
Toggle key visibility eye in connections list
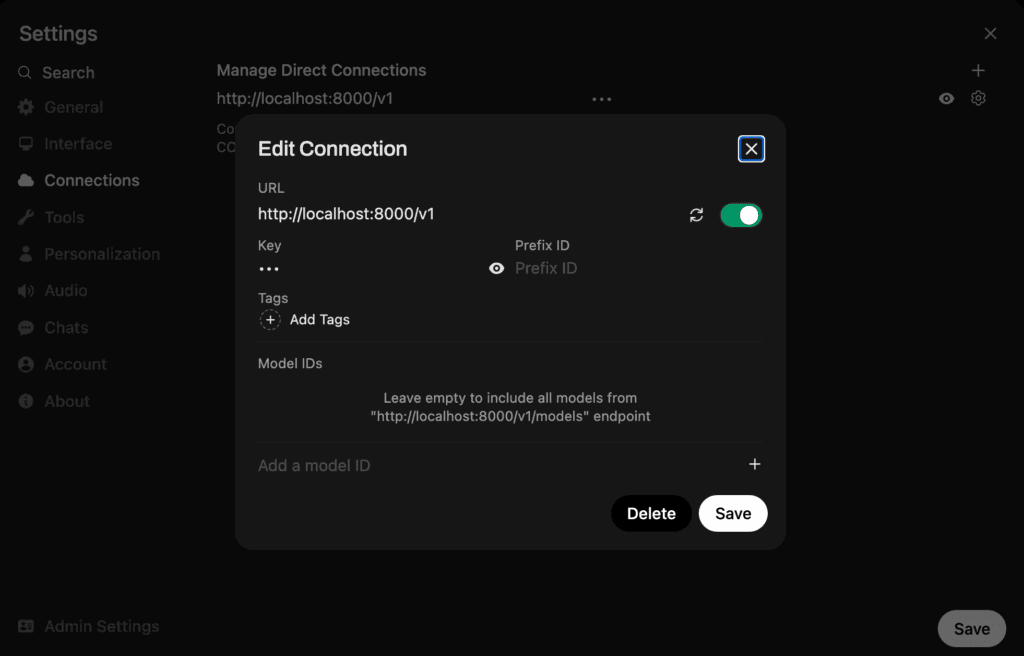click(x=946, y=99)
